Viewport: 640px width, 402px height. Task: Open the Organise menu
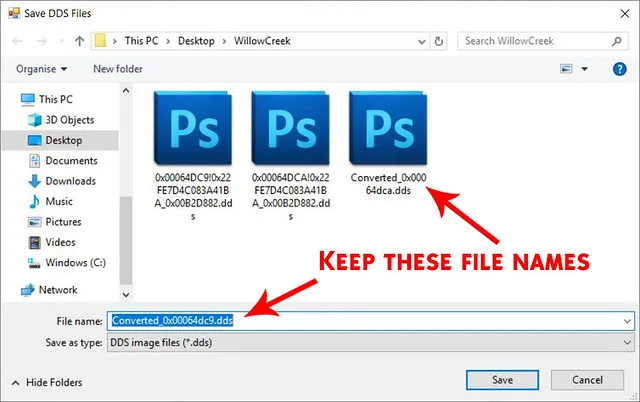click(41, 69)
